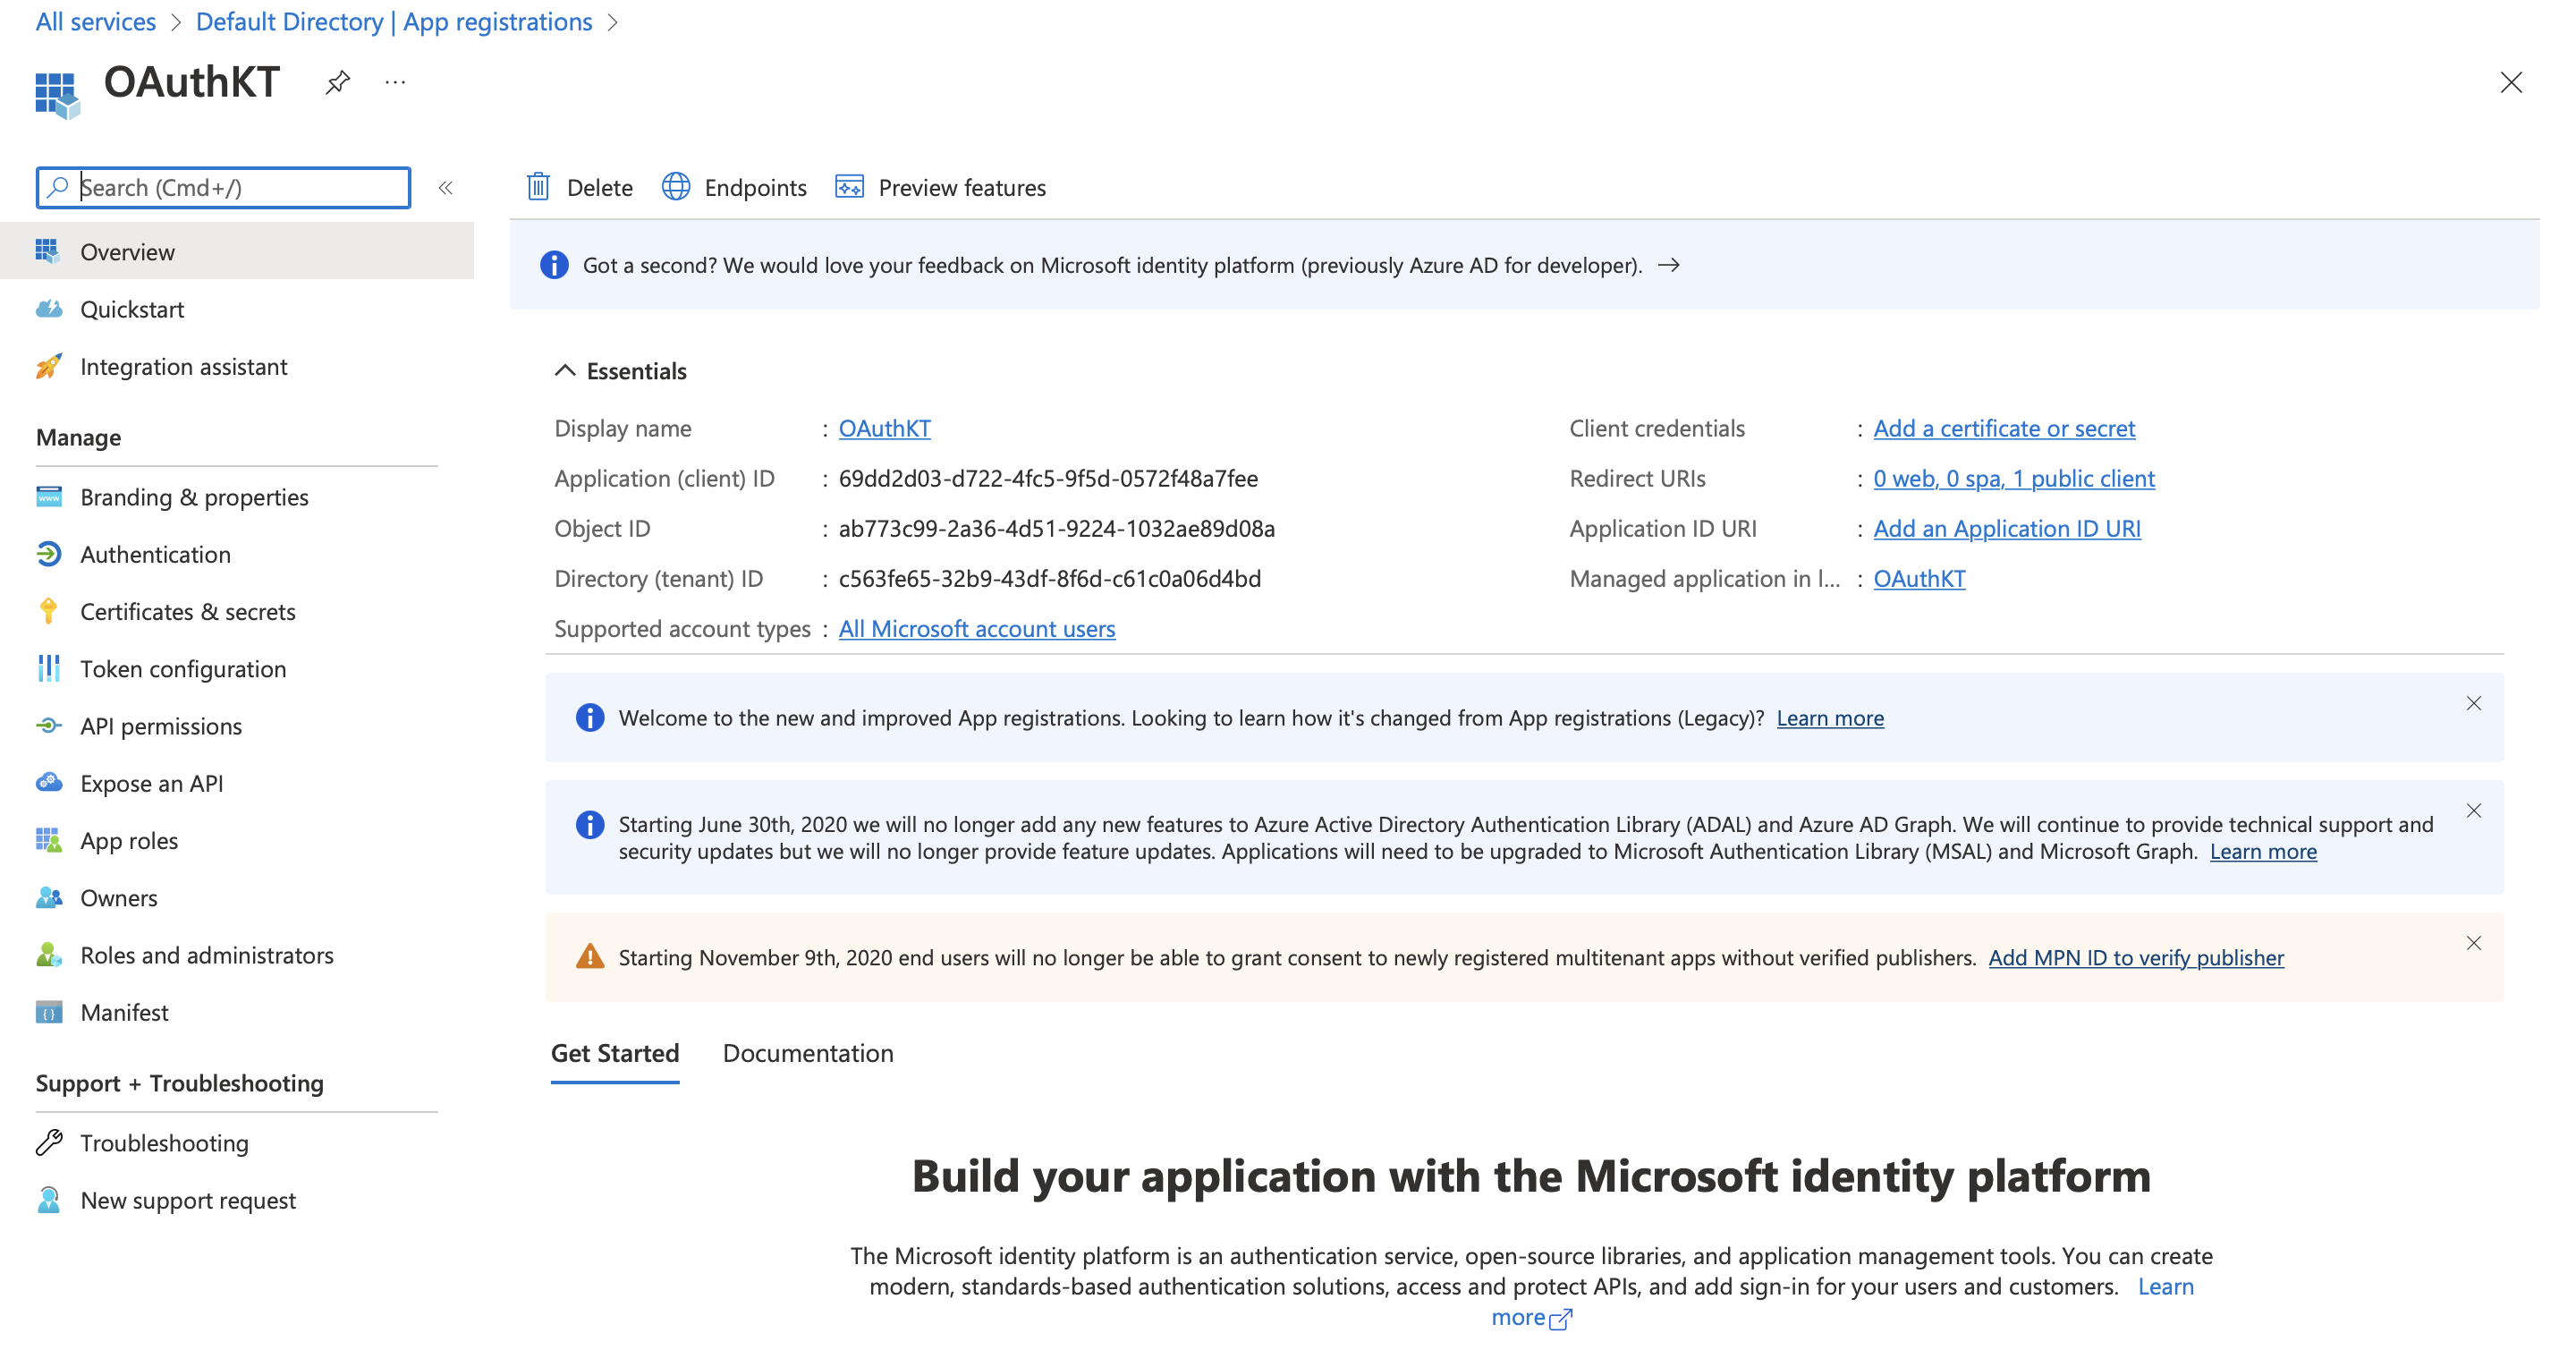
Task: Go to All services breadcrumb
Action: click(x=96, y=22)
